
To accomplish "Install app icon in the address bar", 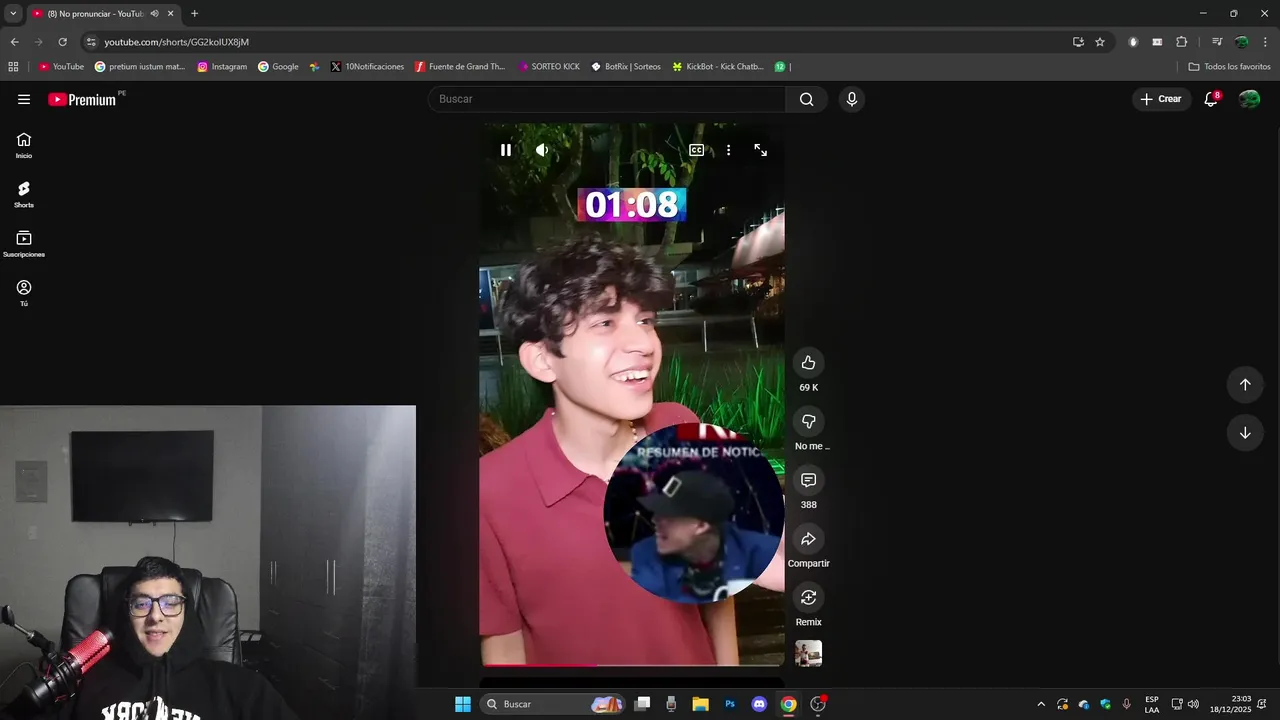I will click(1078, 42).
